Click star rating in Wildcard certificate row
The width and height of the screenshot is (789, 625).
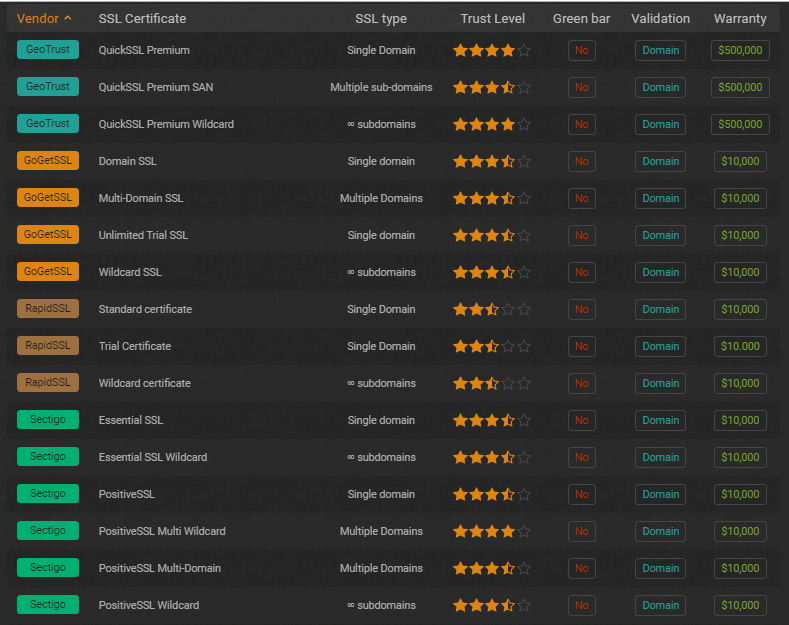(492, 383)
